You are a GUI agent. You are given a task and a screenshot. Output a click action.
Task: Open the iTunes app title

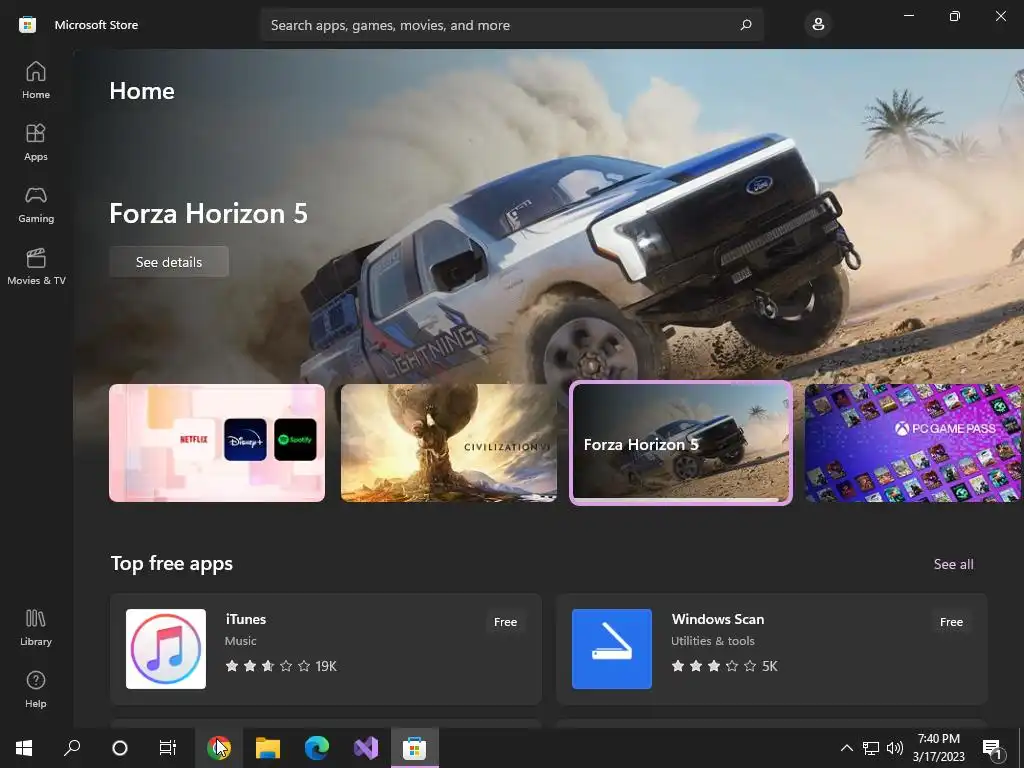246,619
